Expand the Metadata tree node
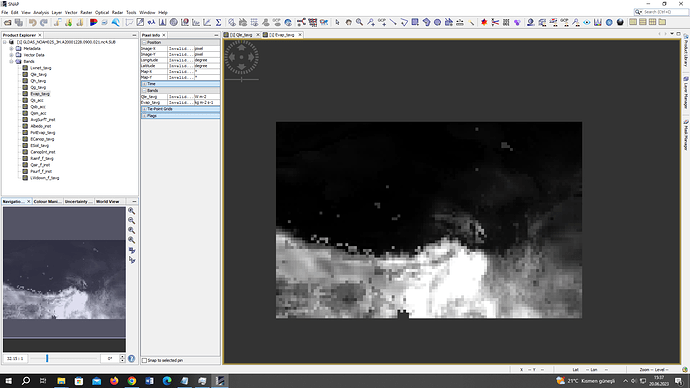Image resolution: width=690 pixels, height=388 pixels. [x=11, y=48]
